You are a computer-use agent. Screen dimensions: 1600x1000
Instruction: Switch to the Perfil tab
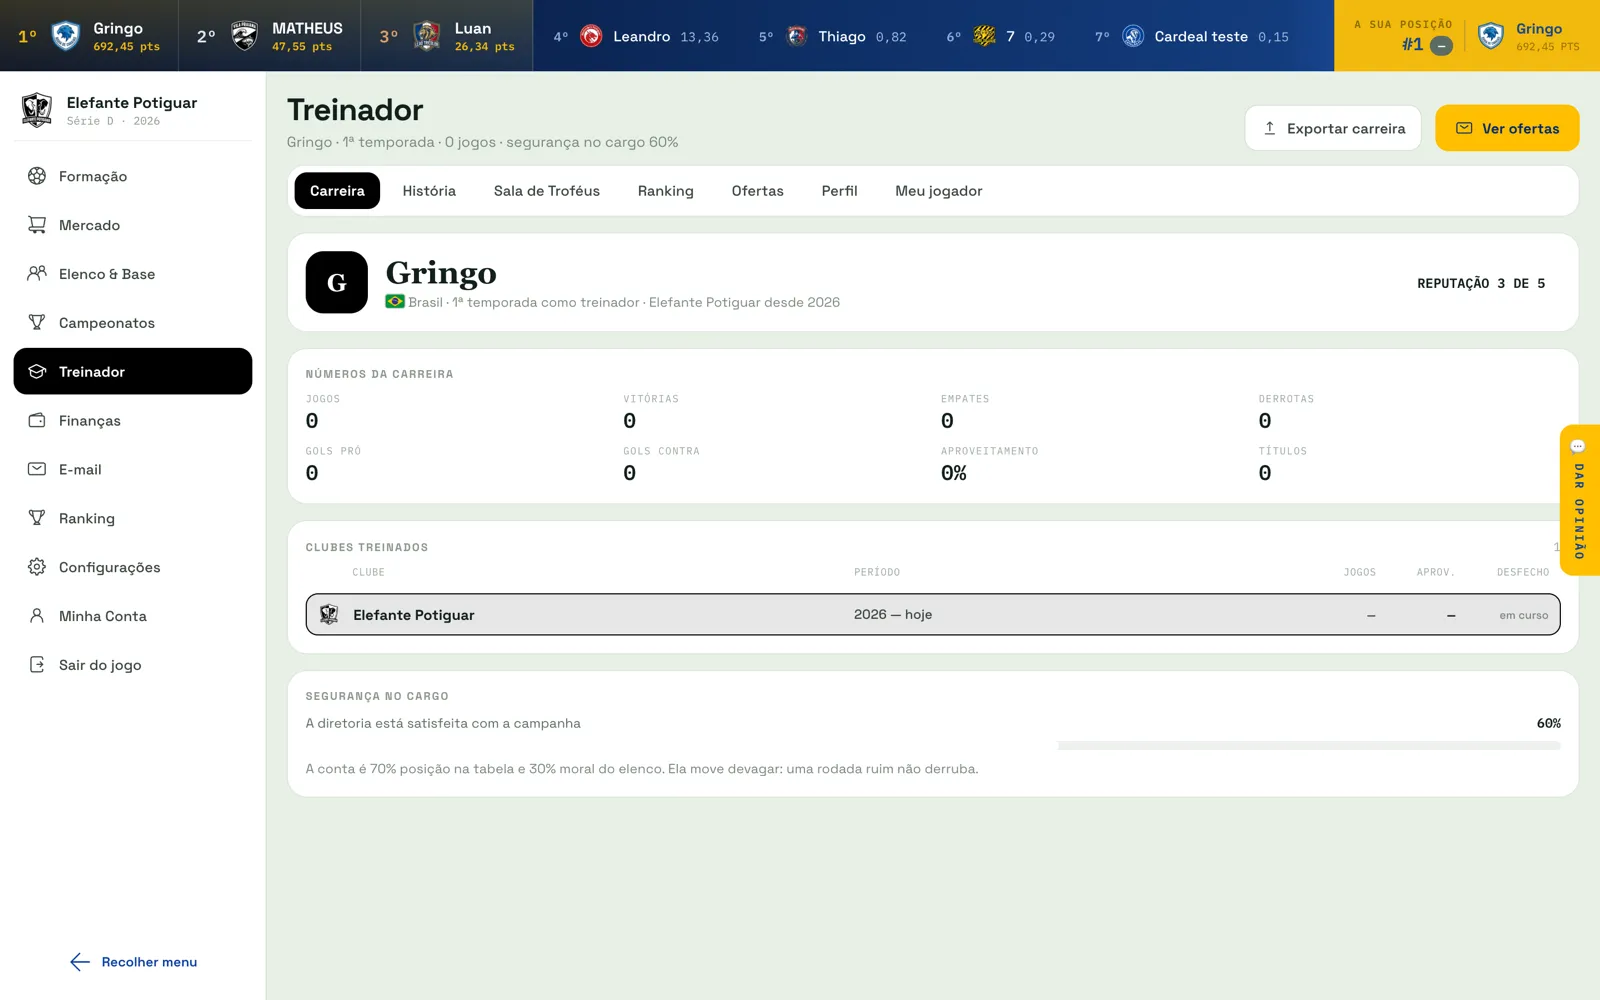[x=840, y=191]
